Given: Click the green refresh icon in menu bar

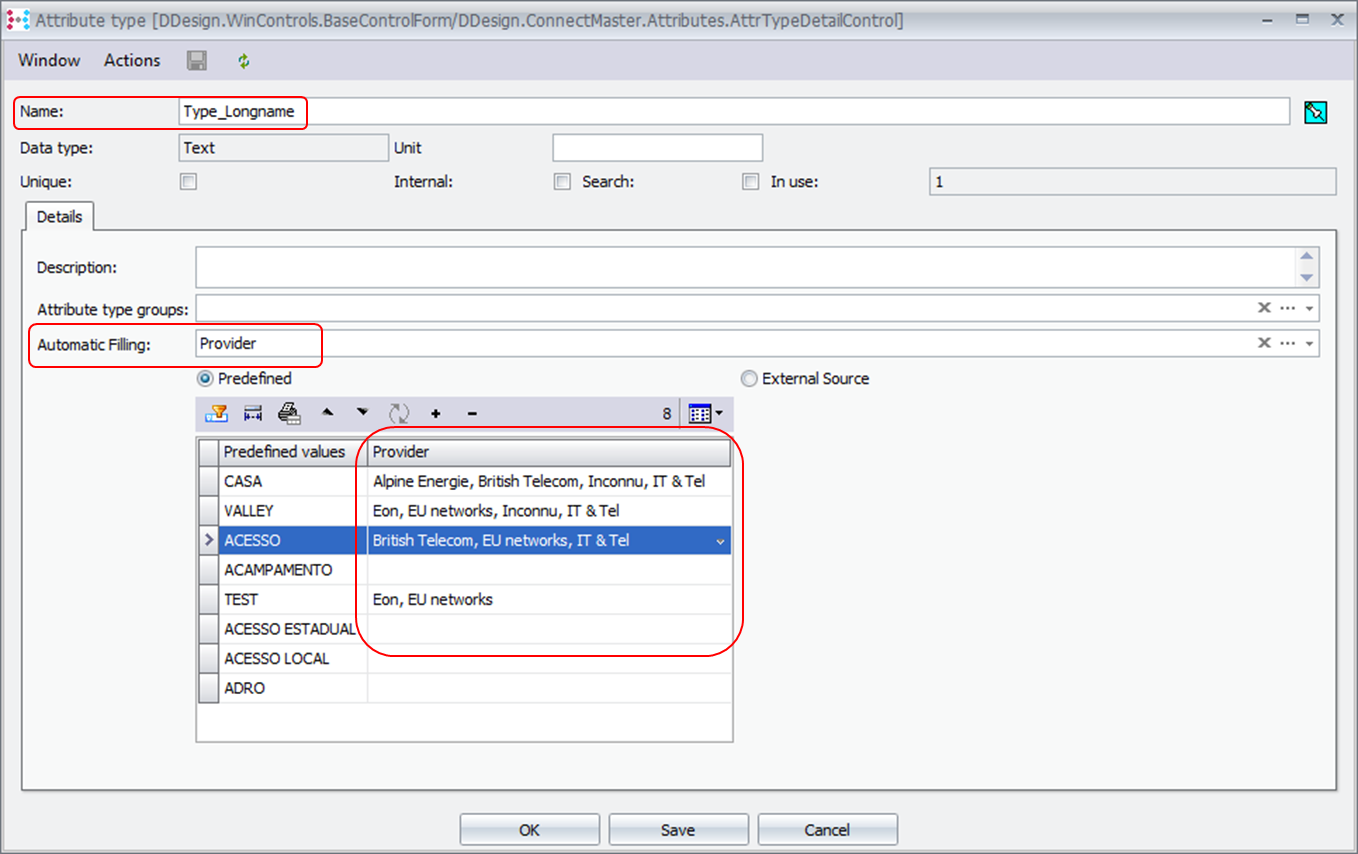Looking at the screenshot, I should click(x=243, y=61).
